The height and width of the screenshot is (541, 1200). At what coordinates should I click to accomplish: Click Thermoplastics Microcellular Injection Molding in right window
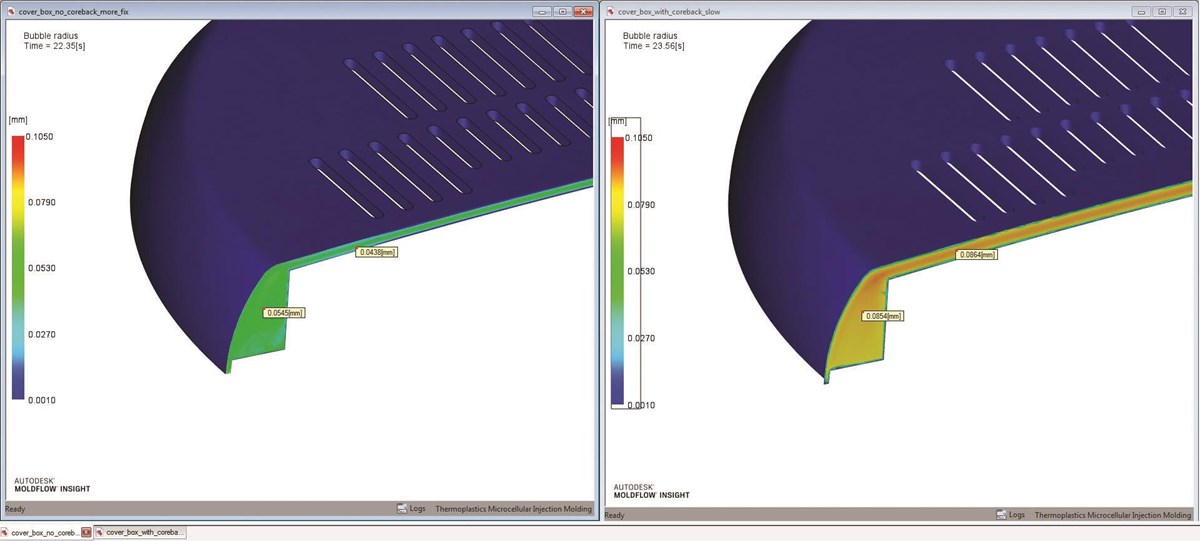point(1114,515)
